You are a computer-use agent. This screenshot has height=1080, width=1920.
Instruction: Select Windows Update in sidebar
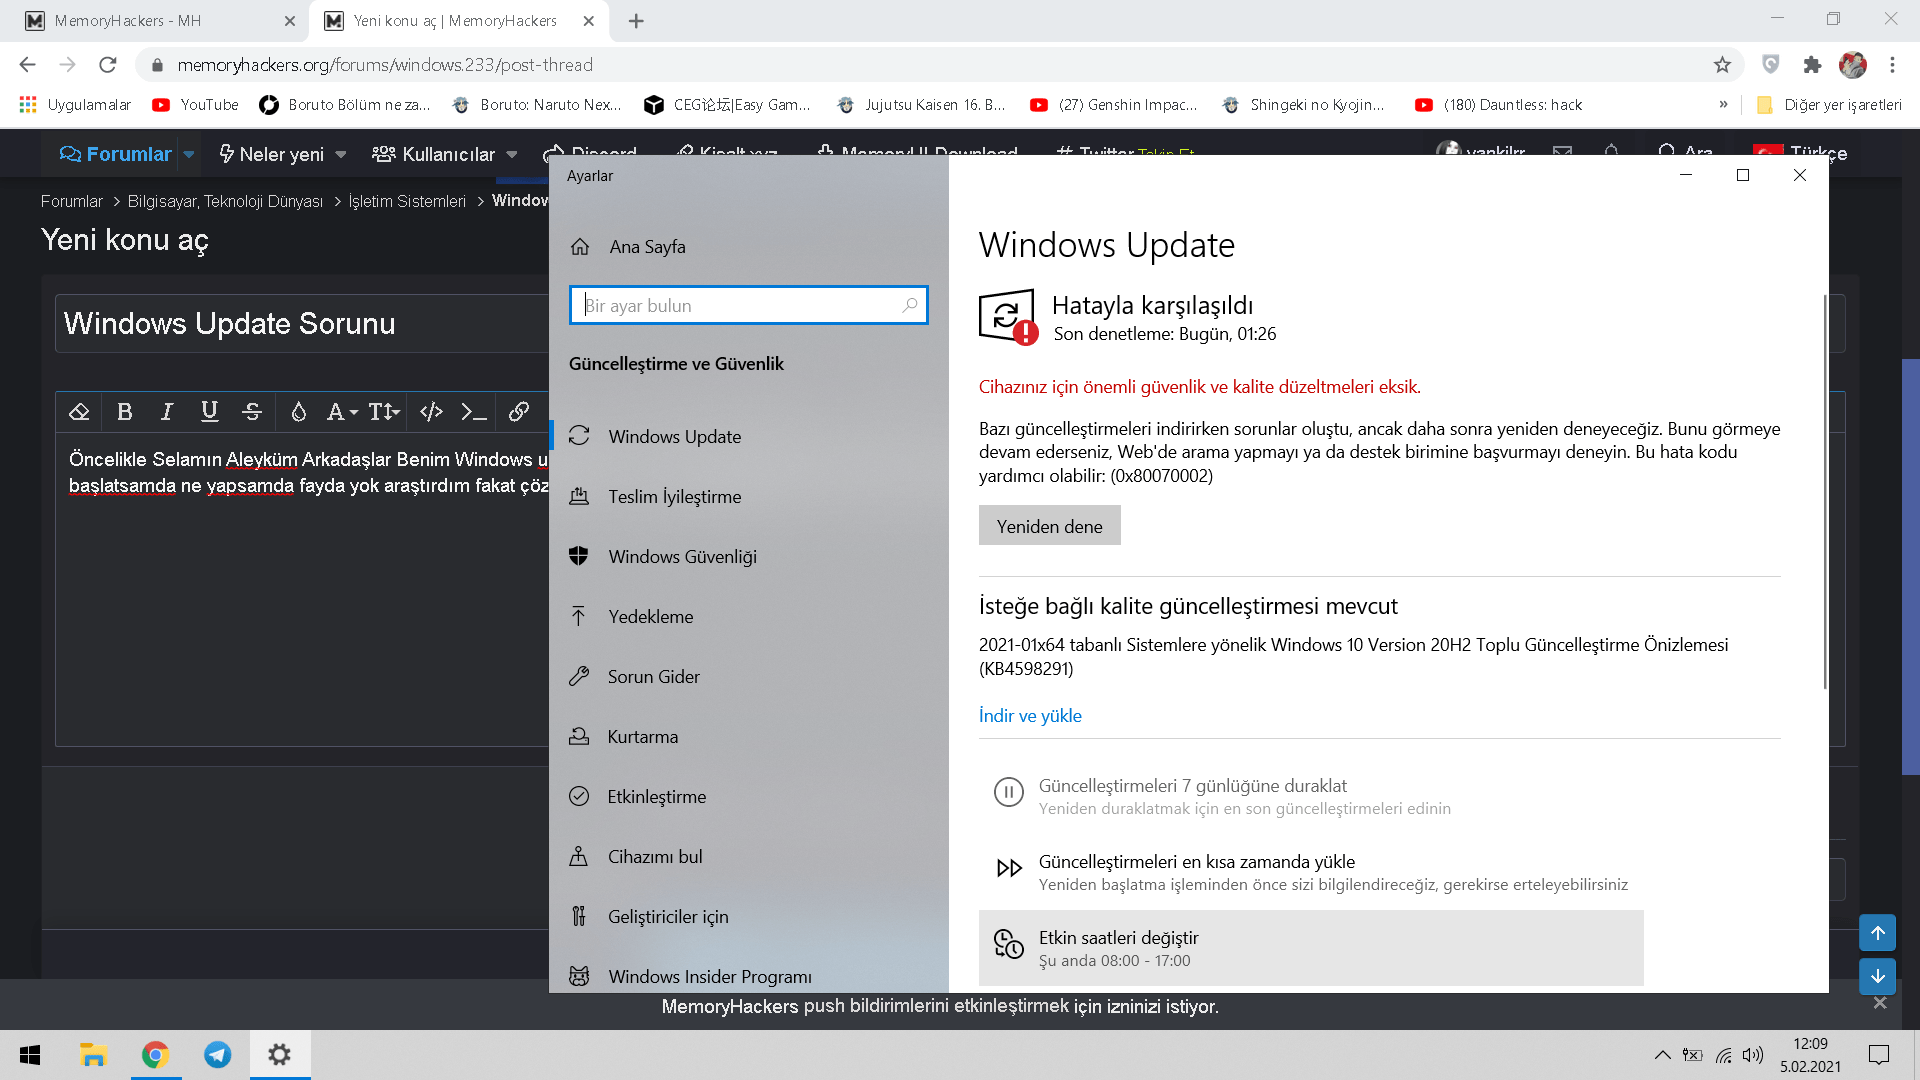(748, 436)
